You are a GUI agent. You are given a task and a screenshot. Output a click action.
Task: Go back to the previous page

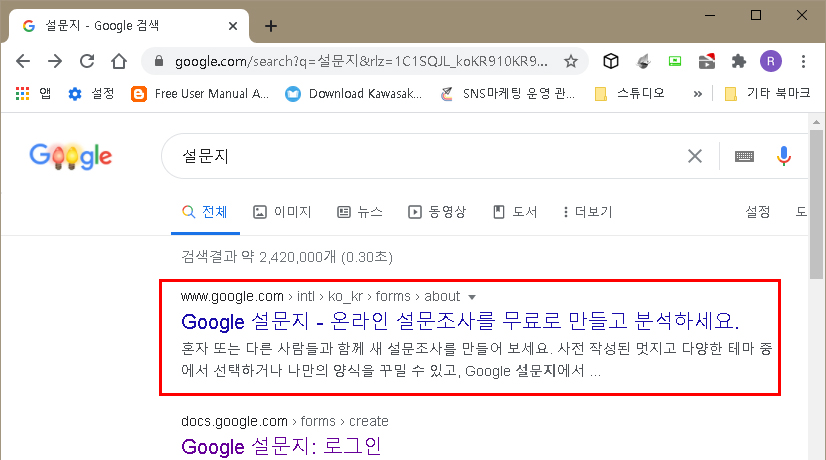(23, 62)
